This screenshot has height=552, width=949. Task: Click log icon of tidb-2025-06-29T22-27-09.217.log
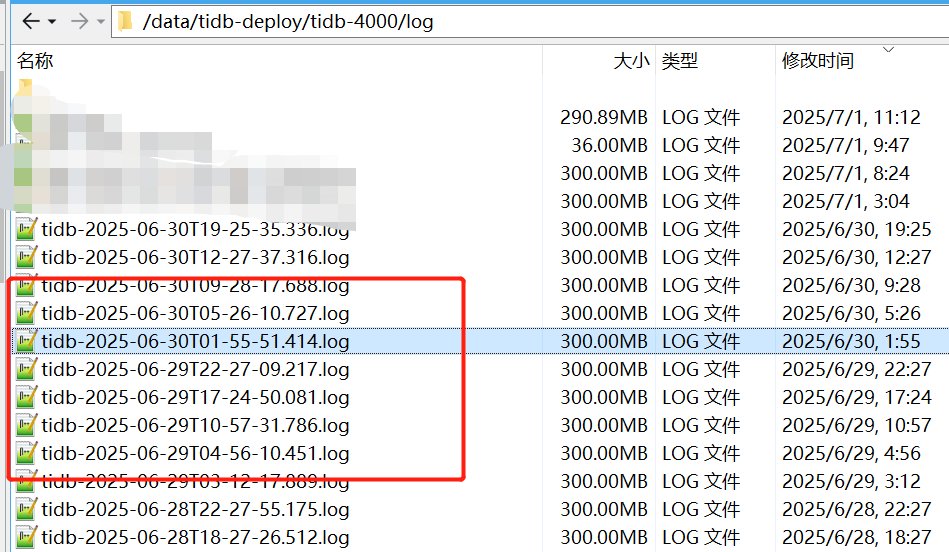click(x=26, y=369)
